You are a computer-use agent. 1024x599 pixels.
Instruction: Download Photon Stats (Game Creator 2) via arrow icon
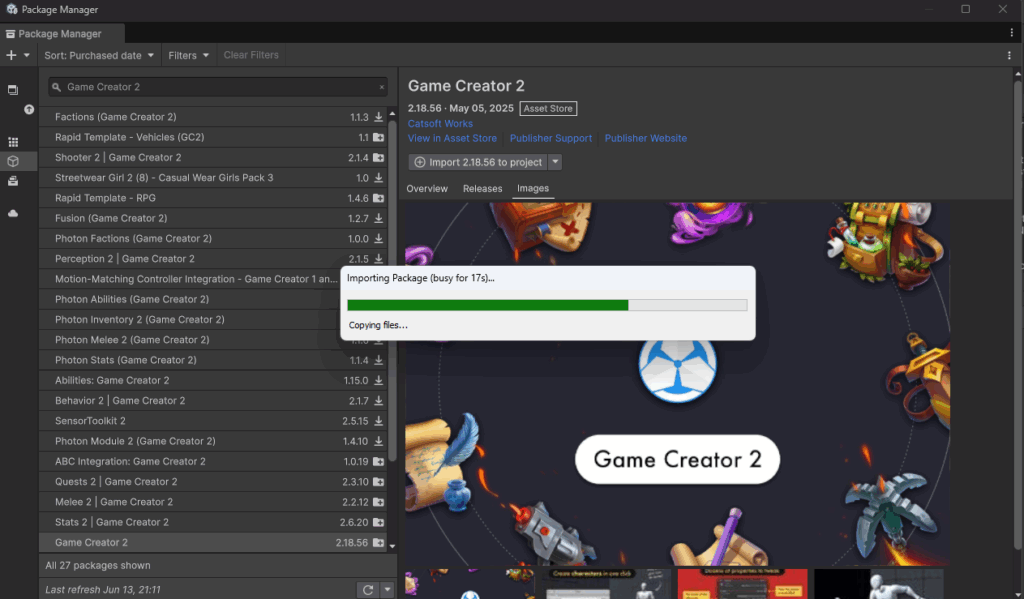378,360
